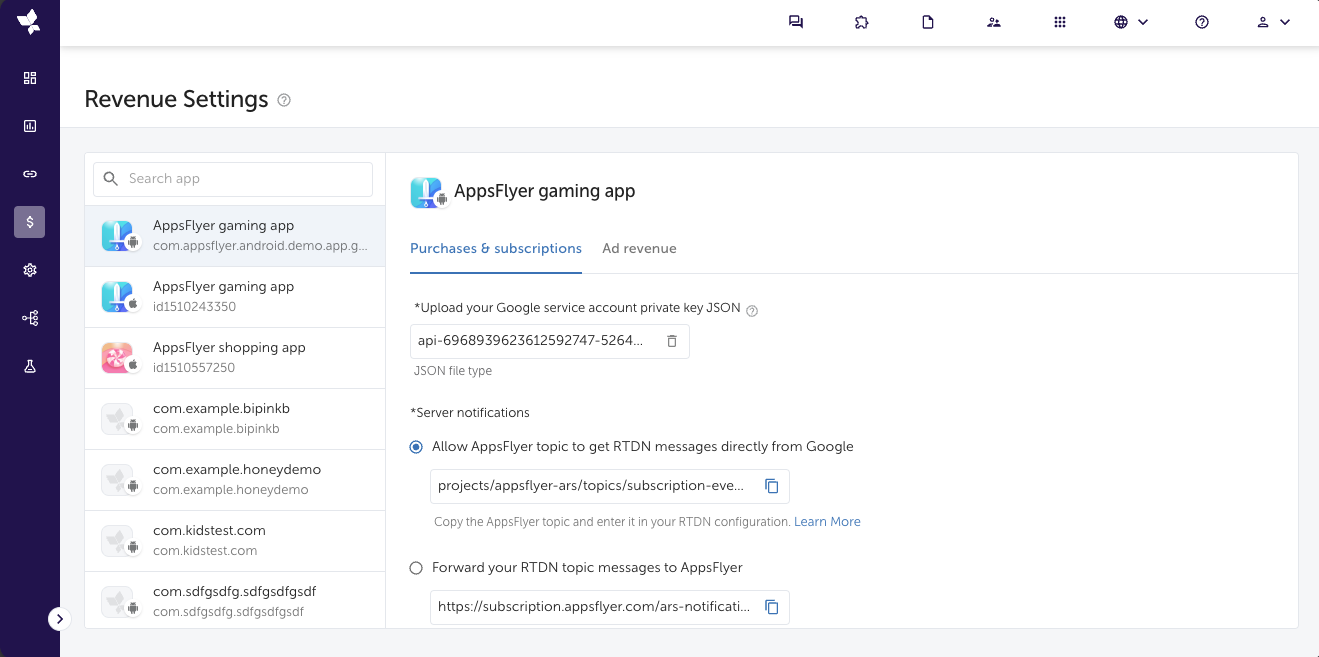1319x657 pixels.
Task: Open the chat messages icon in top bar
Action: coord(796,22)
